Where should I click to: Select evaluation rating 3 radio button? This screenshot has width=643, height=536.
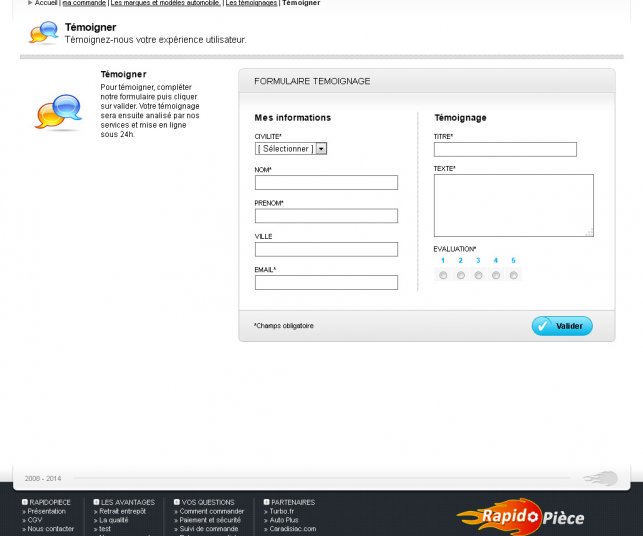point(478,275)
